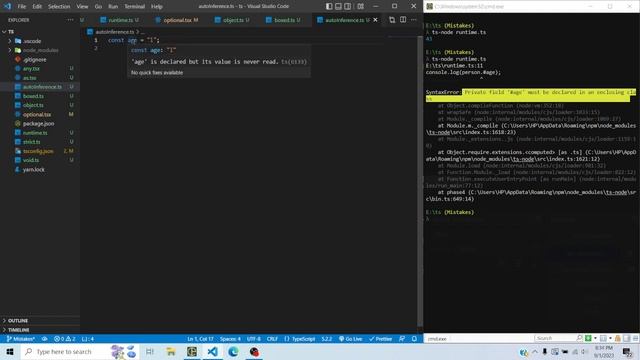
Task: Click the Ln 1, Col 17 cursor position
Action: [x=200, y=339]
